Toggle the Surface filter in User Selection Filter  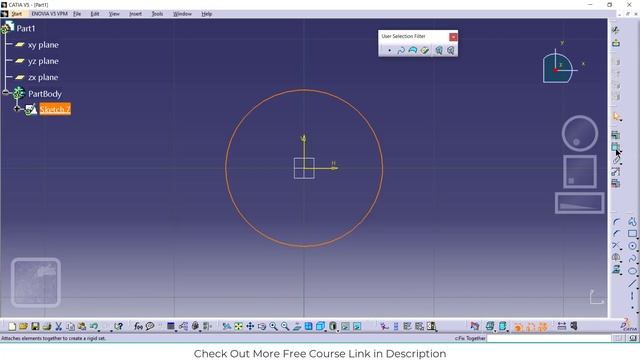pyautogui.click(x=413, y=50)
